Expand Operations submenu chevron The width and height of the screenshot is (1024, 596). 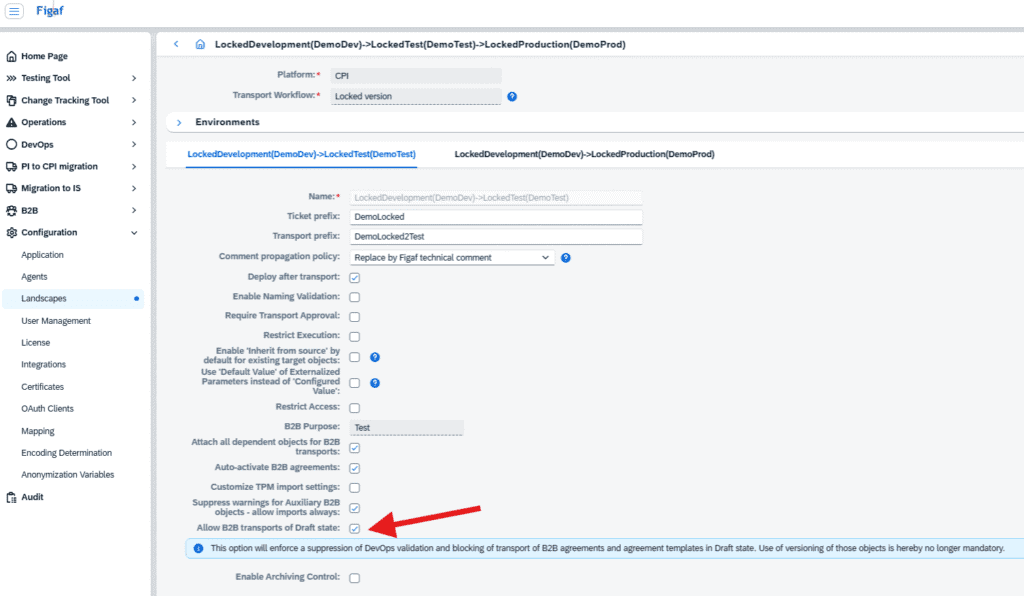tap(134, 122)
